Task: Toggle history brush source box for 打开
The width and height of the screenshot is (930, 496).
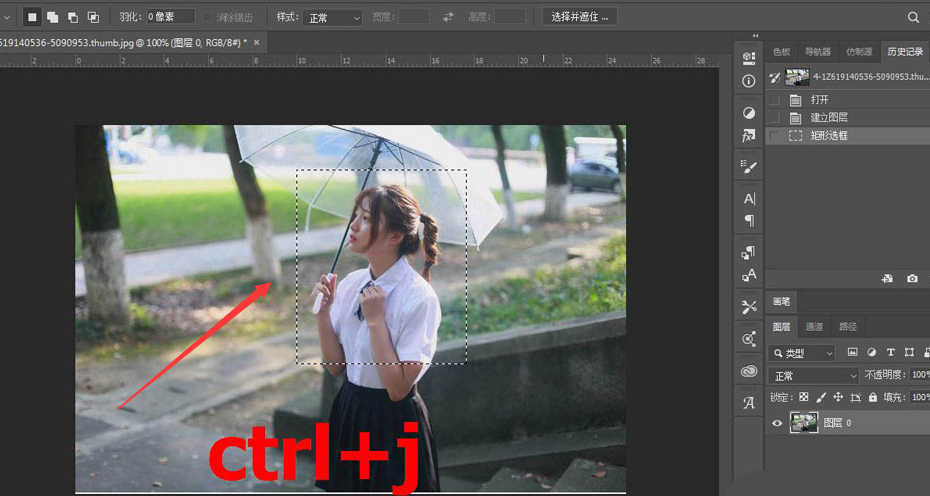Action: 775,100
